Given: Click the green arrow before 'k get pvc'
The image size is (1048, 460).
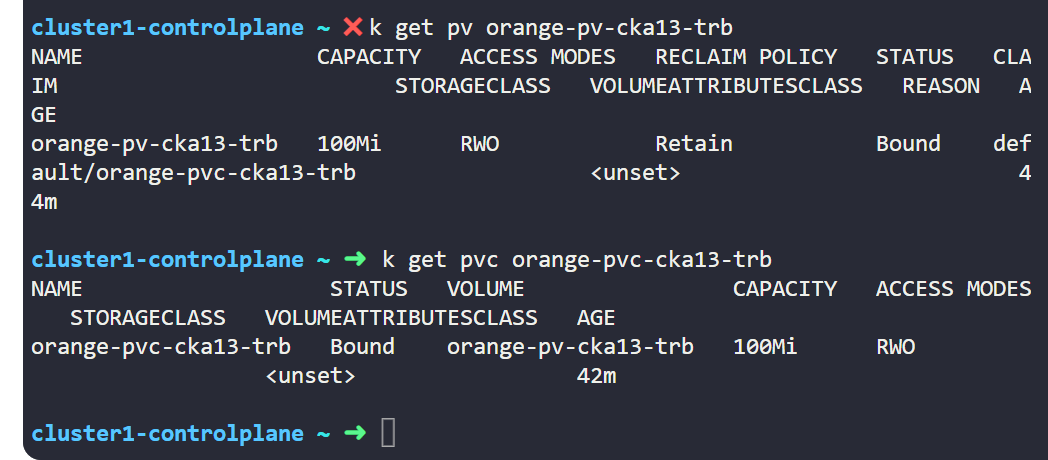Looking at the screenshot, I should point(355,260).
